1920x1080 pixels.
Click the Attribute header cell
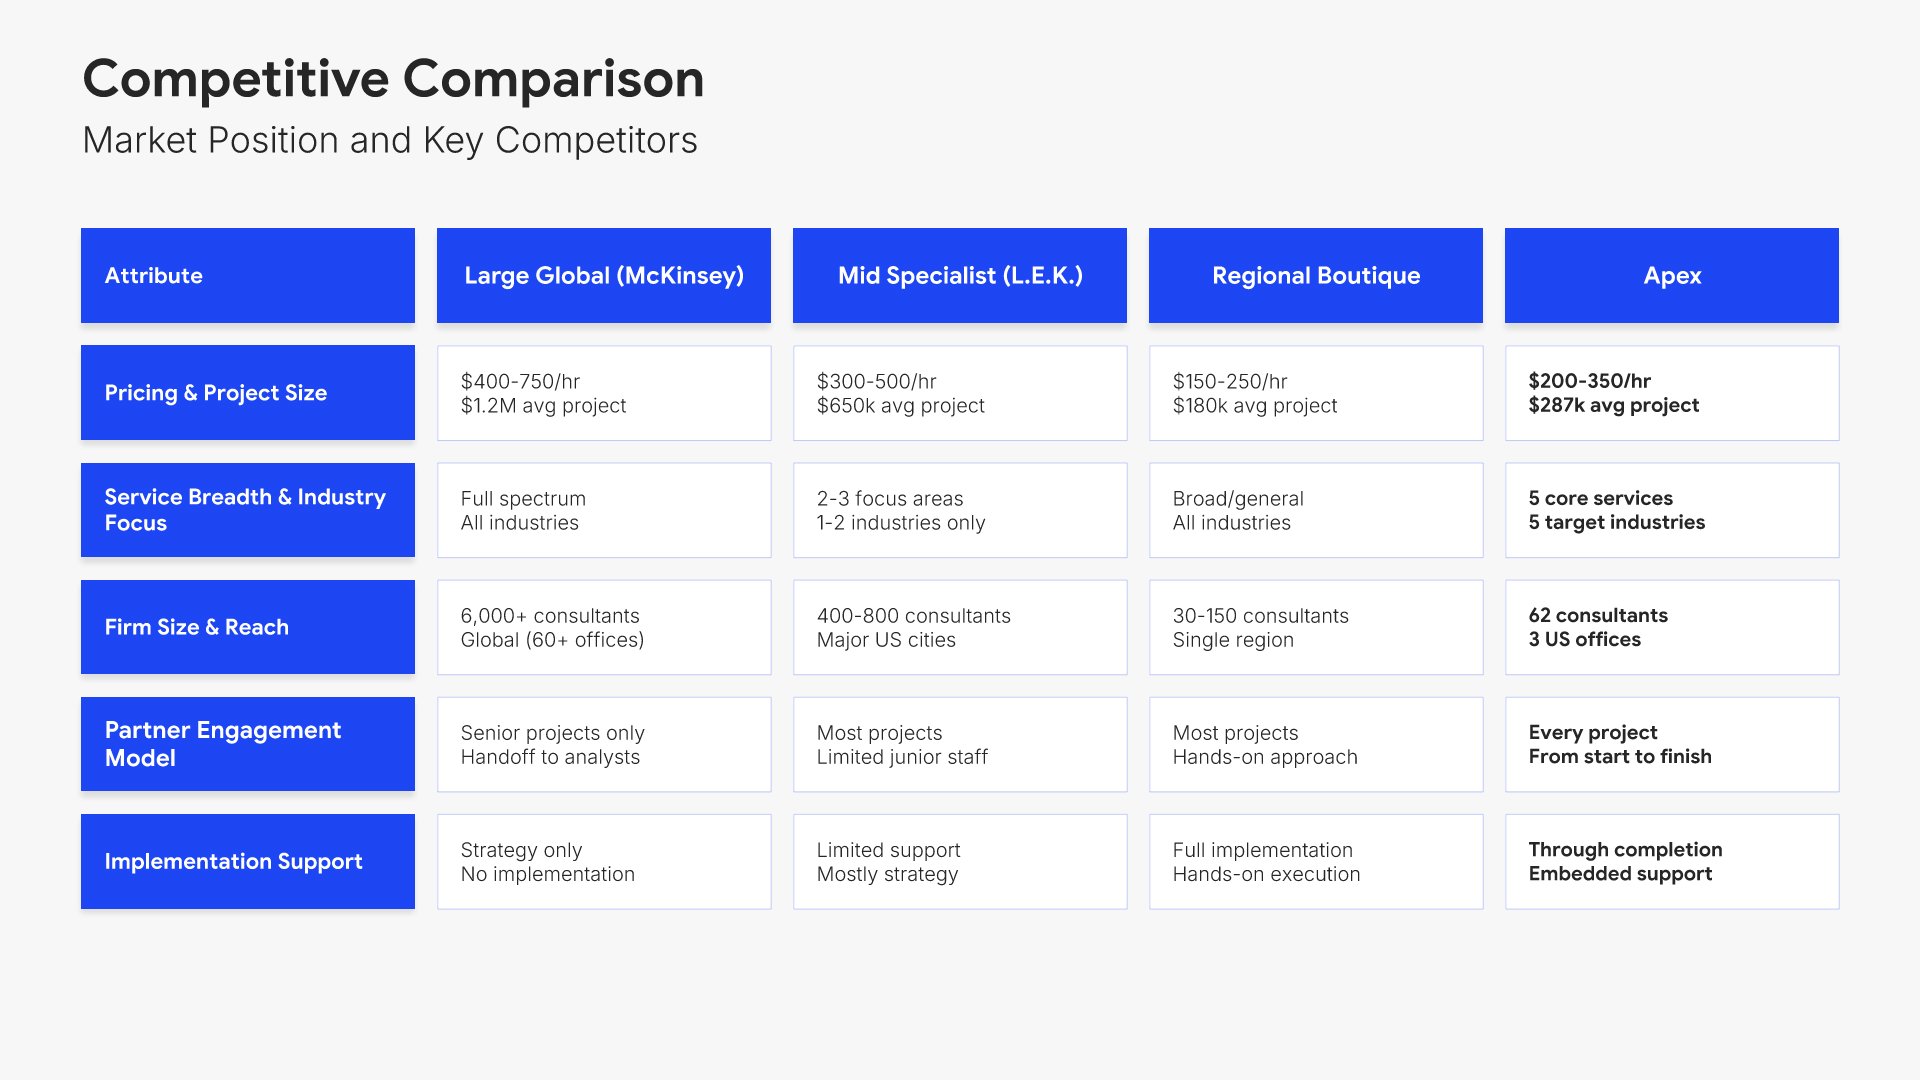tap(247, 275)
